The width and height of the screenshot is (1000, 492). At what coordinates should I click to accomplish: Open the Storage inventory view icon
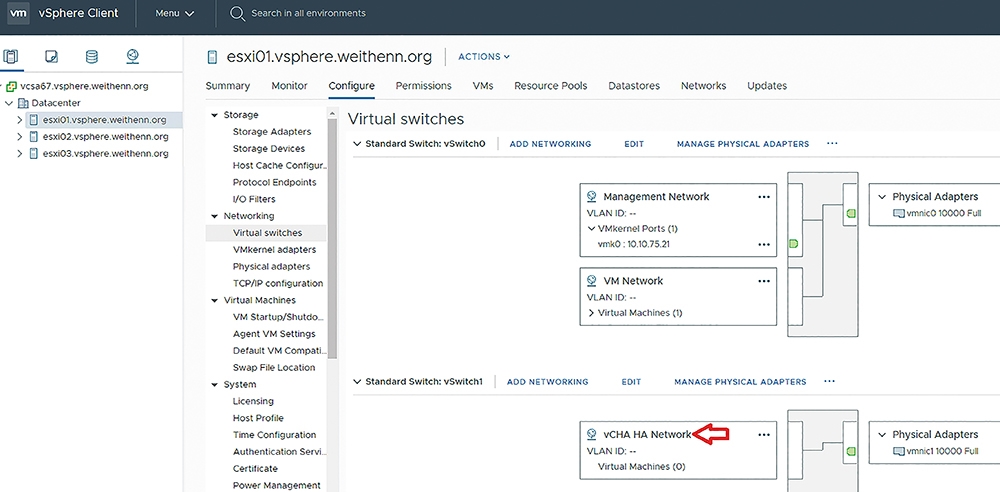(x=92, y=57)
